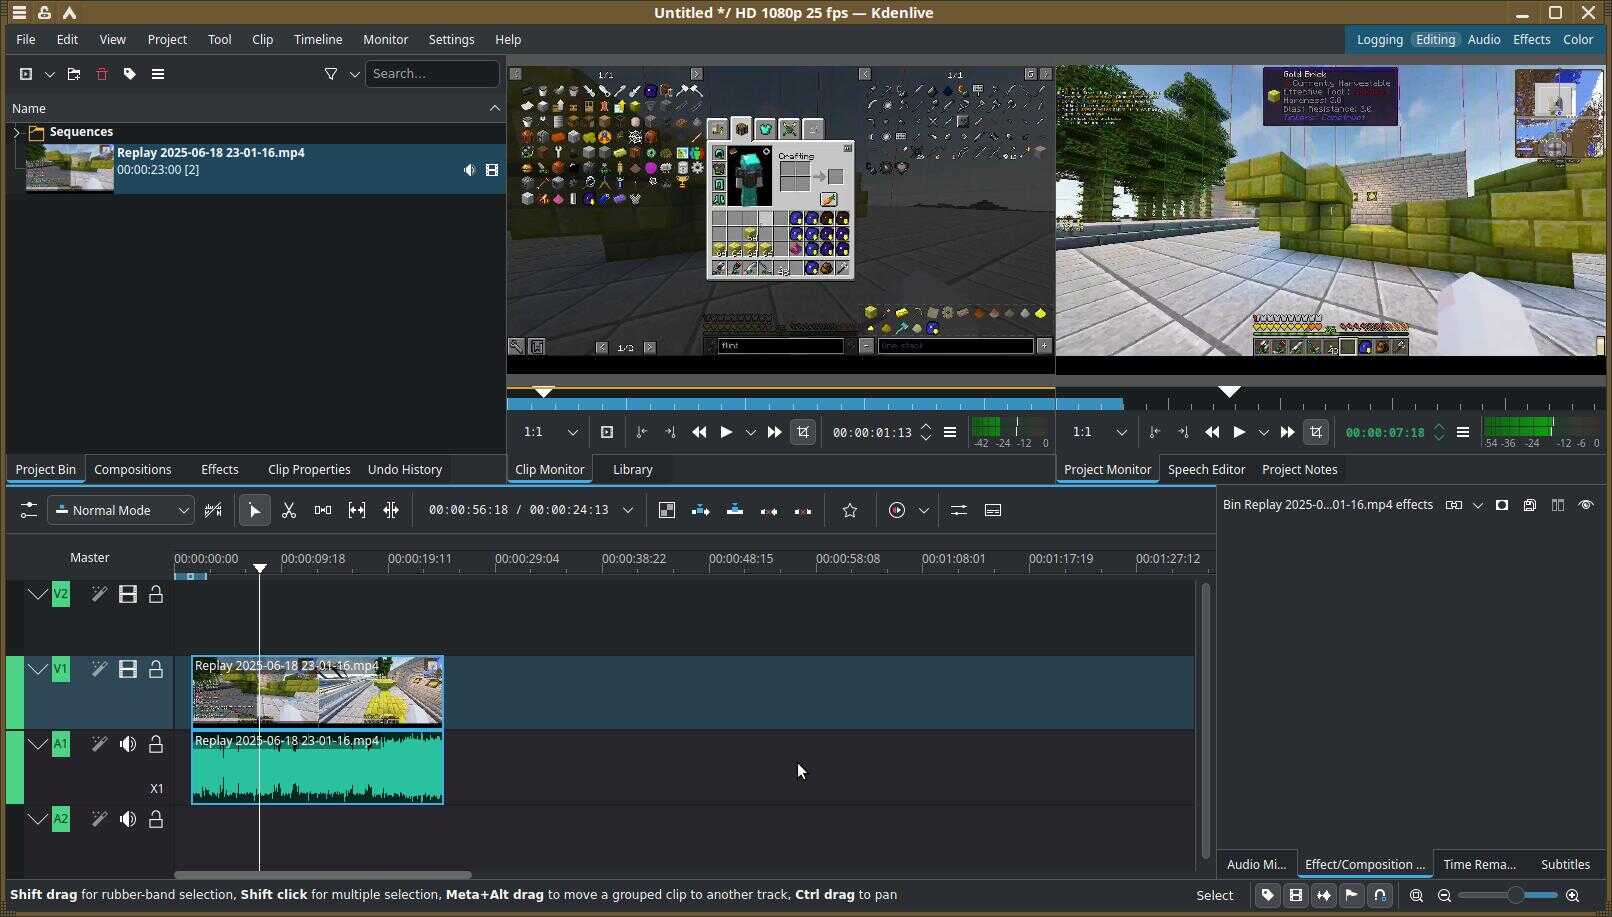Click the delete clip trash icon
This screenshot has width=1612, height=917.
(101, 74)
